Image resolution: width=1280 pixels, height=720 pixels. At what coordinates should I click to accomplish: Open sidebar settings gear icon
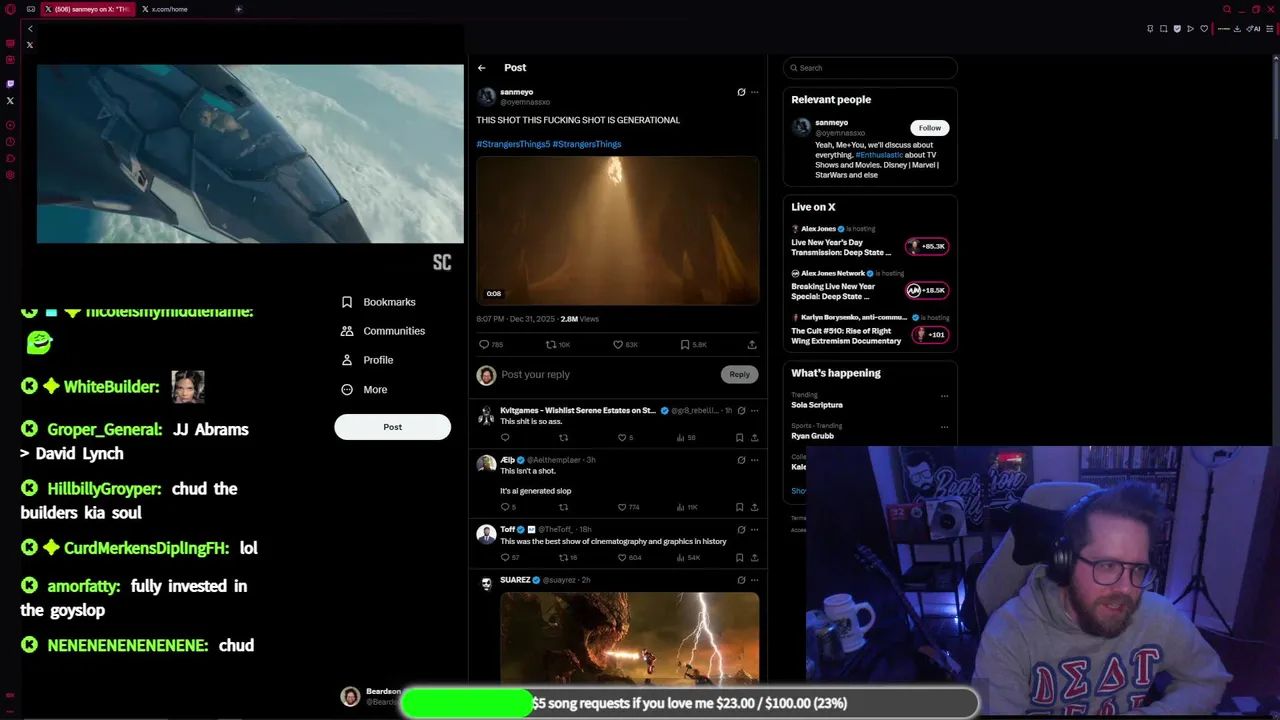coord(10,175)
